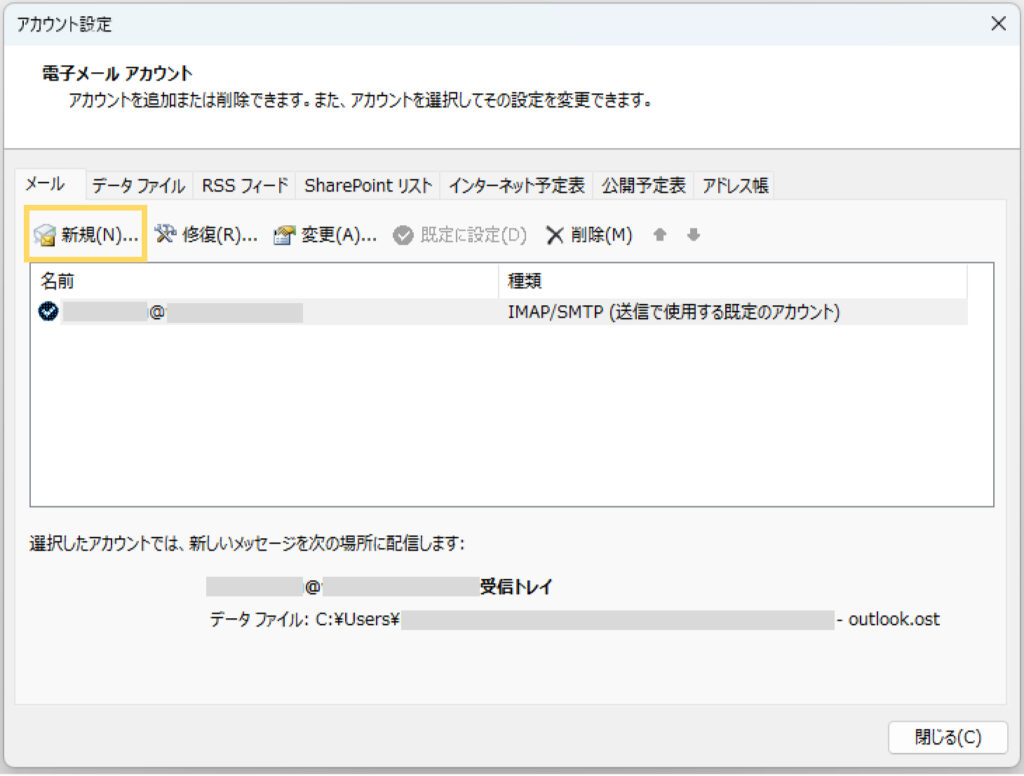Click the move account up arrow
The image size is (1024, 776).
[659, 235]
